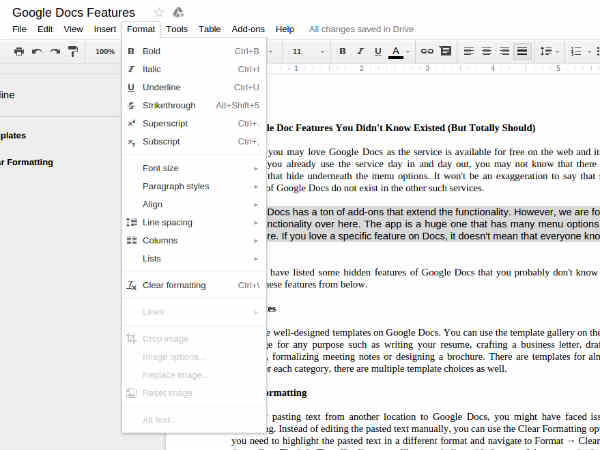Viewport: 600px width, 450px height.
Task: Toggle bold using toolbar B button
Action: tap(342, 51)
